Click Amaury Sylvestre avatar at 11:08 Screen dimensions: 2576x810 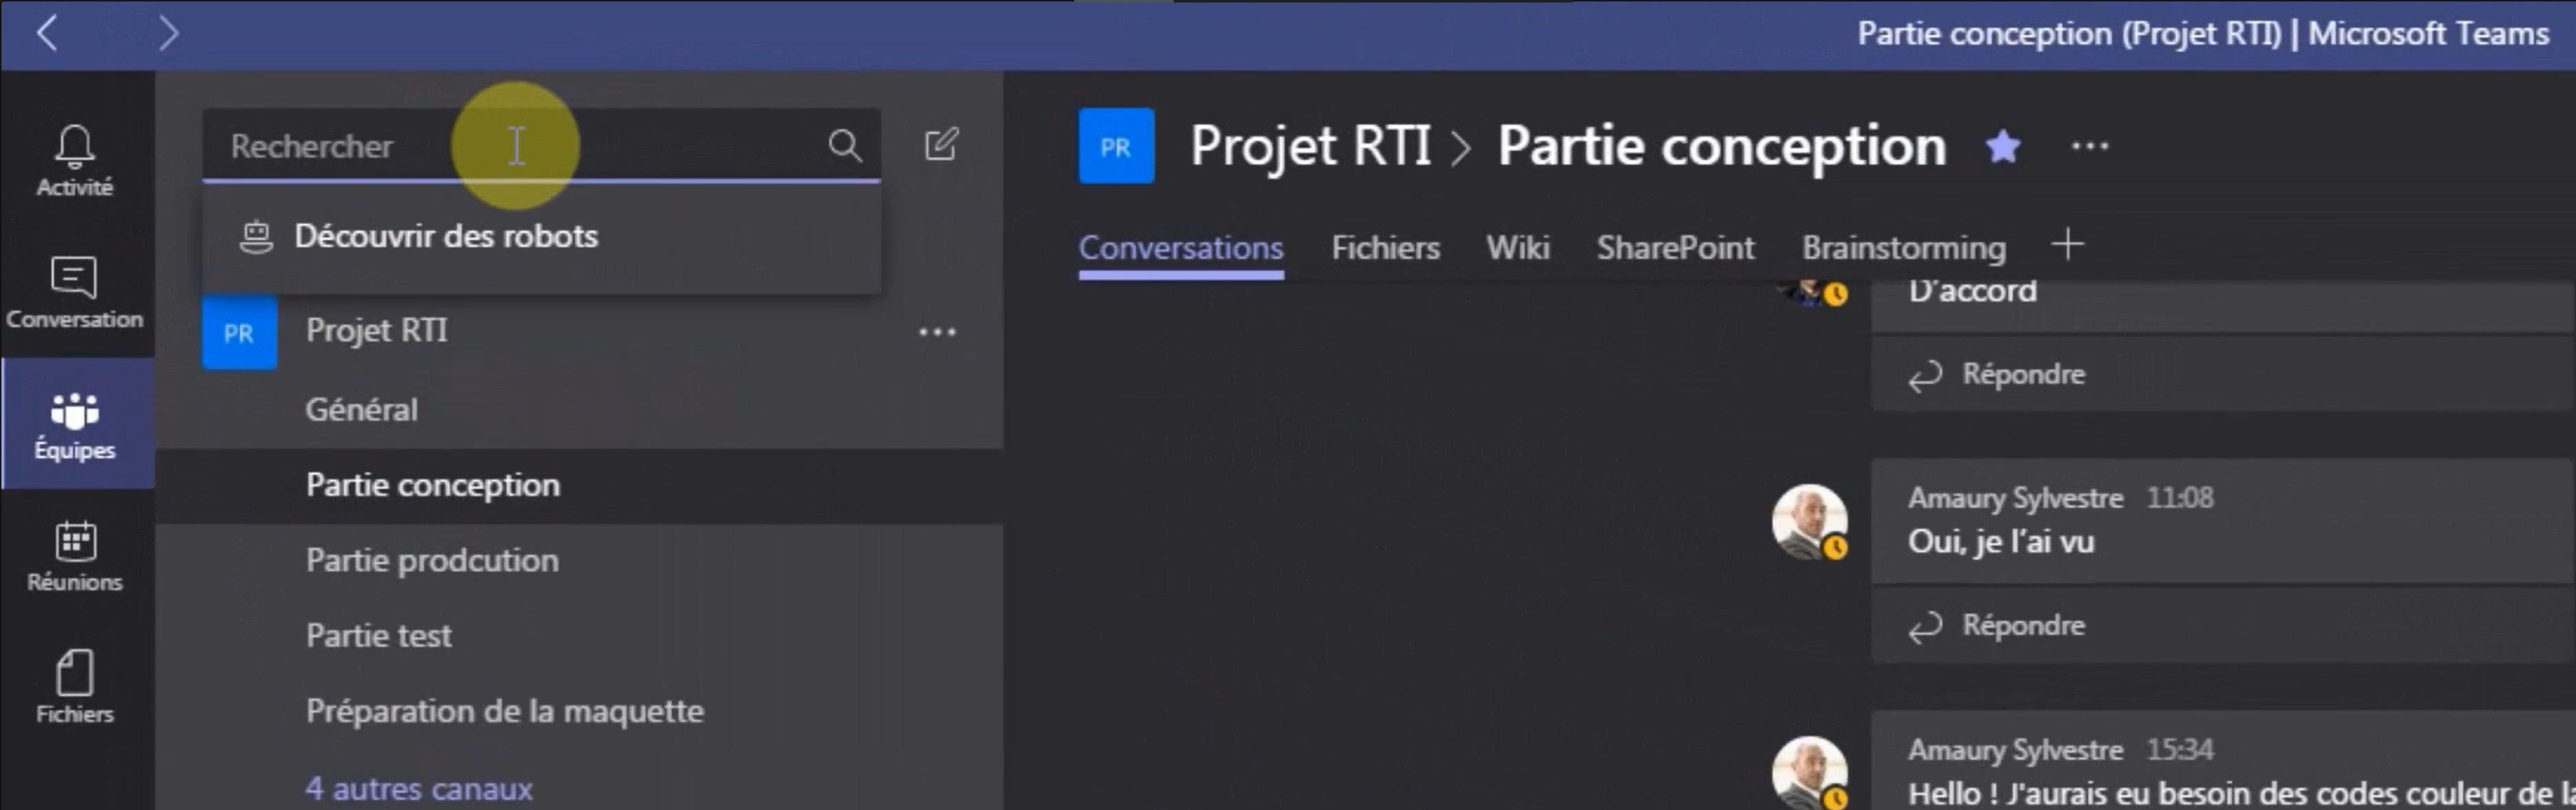pyautogui.click(x=1809, y=522)
